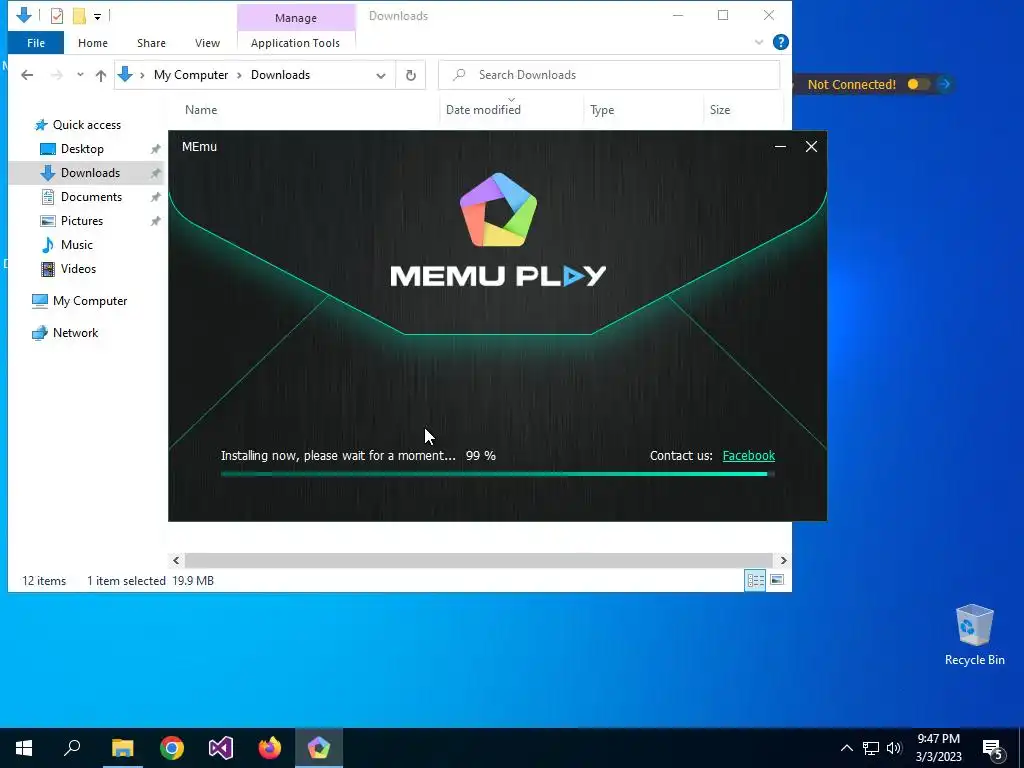Open Visual Studio from the taskbar
Screen dimensions: 1024x768
[x=221, y=748]
